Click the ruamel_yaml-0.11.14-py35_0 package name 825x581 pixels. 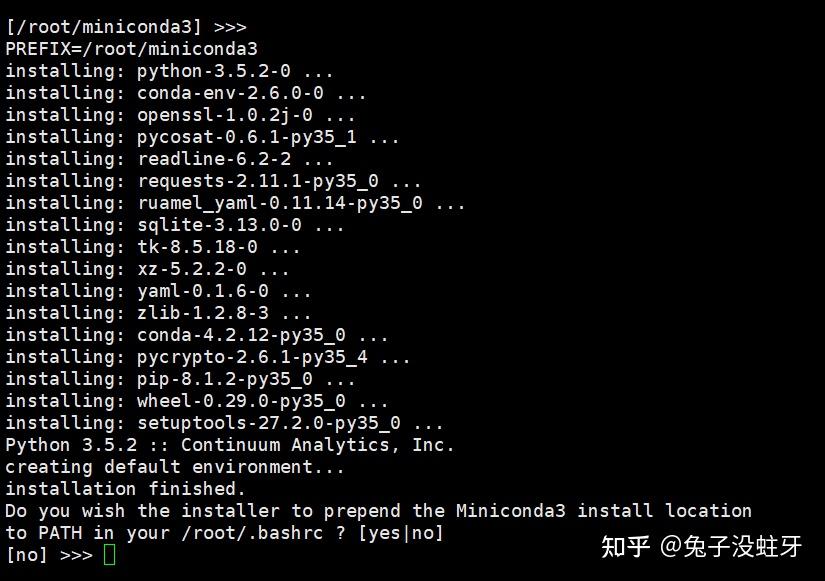tap(280, 204)
